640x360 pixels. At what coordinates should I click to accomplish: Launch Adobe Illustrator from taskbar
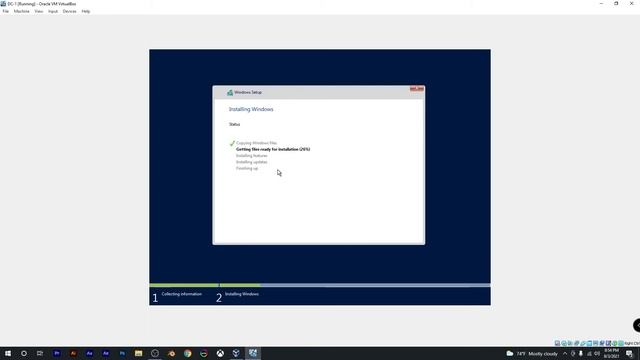(x=73, y=353)
